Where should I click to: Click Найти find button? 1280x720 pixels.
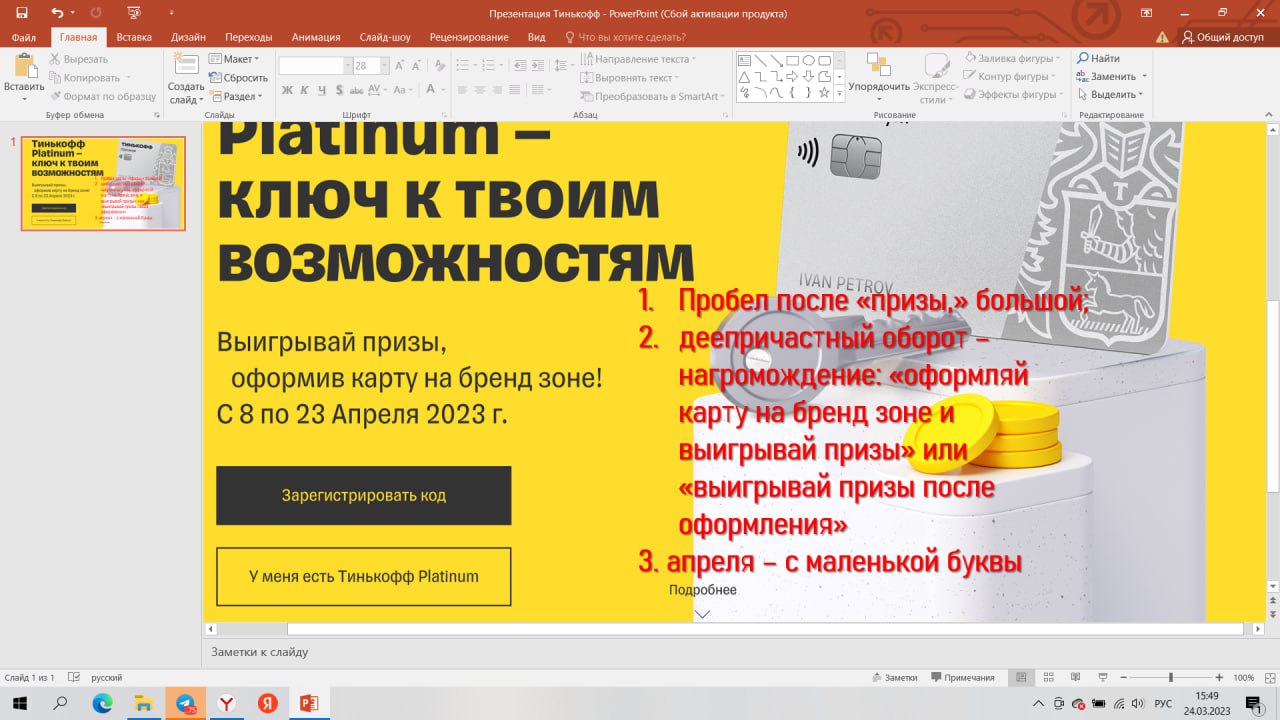1098,59
